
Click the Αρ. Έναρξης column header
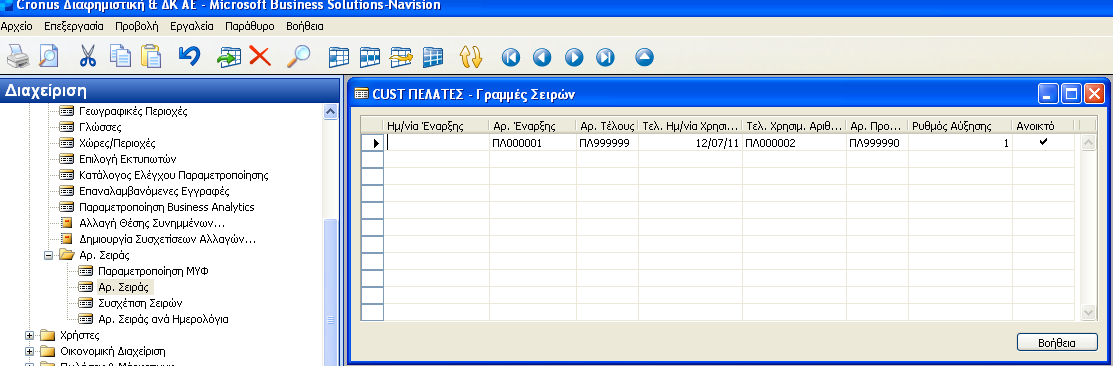[532, 126]
